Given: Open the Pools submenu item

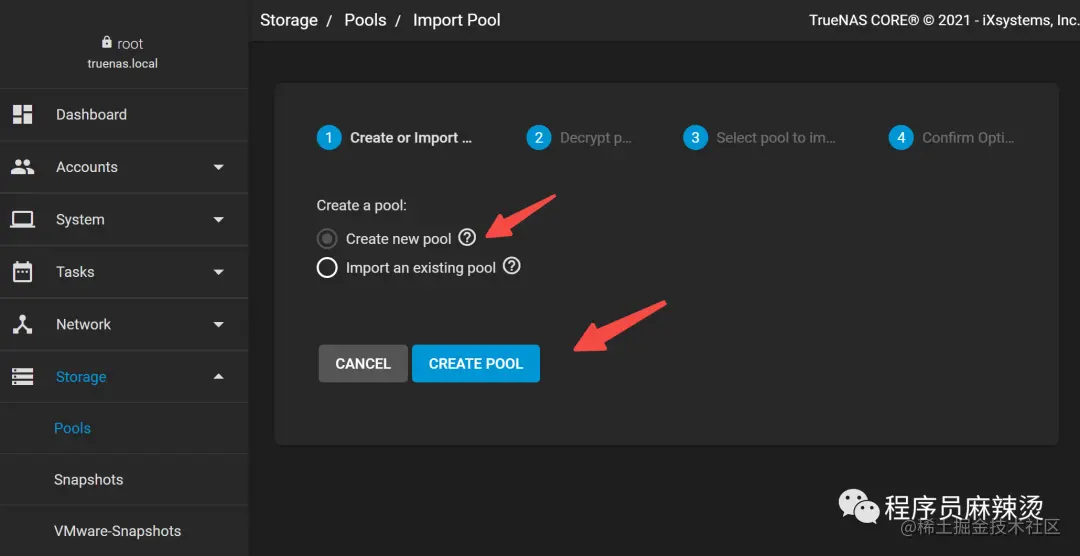Looking at the screenshot, I should tap(124, 428).
